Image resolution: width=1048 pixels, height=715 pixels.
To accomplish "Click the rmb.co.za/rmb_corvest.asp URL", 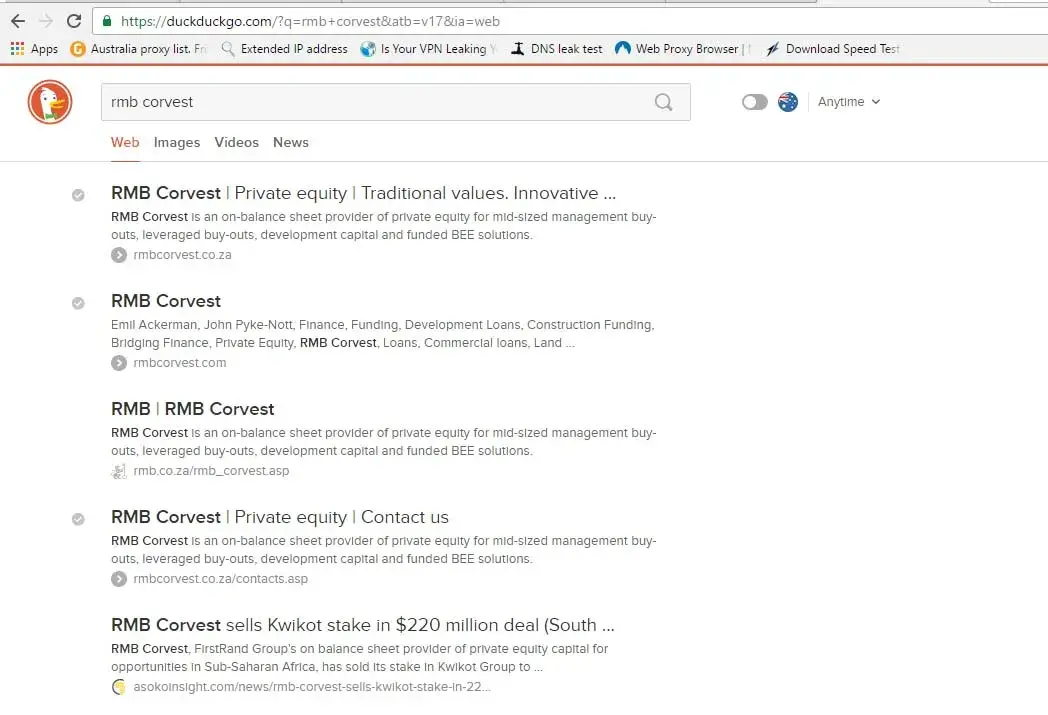I will pyautogui.click(x=211, y=471).
